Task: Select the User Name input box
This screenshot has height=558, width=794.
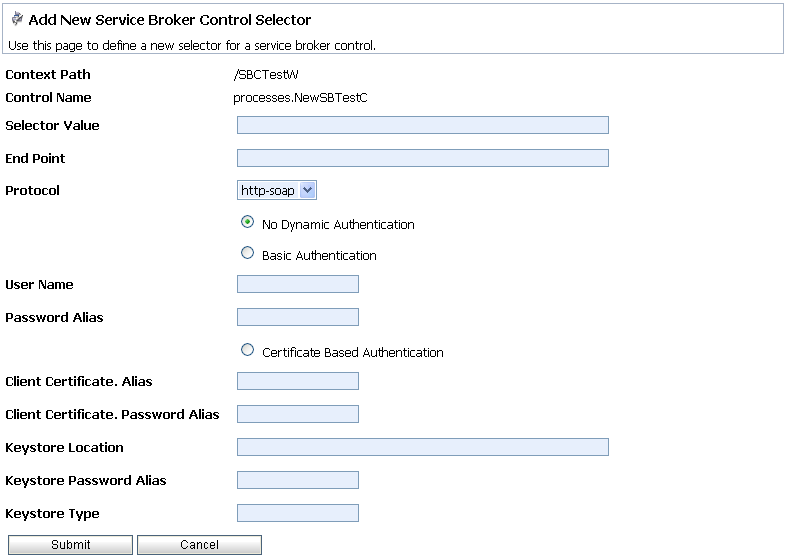Action: 298,284
